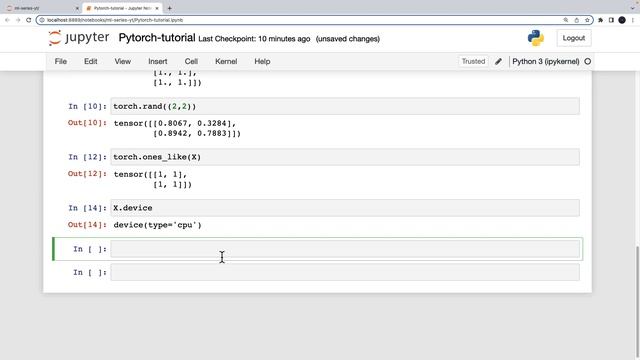Open the browser extensions puzzle icon
640x360 pixels.
(600, 20)
